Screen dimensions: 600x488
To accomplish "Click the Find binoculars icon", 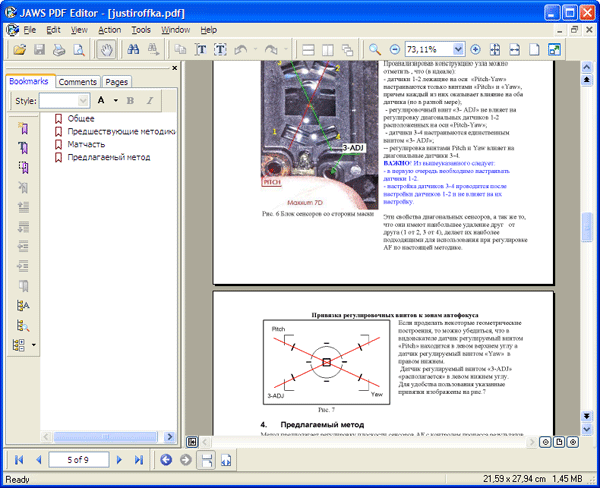I will tap(133, 49).
